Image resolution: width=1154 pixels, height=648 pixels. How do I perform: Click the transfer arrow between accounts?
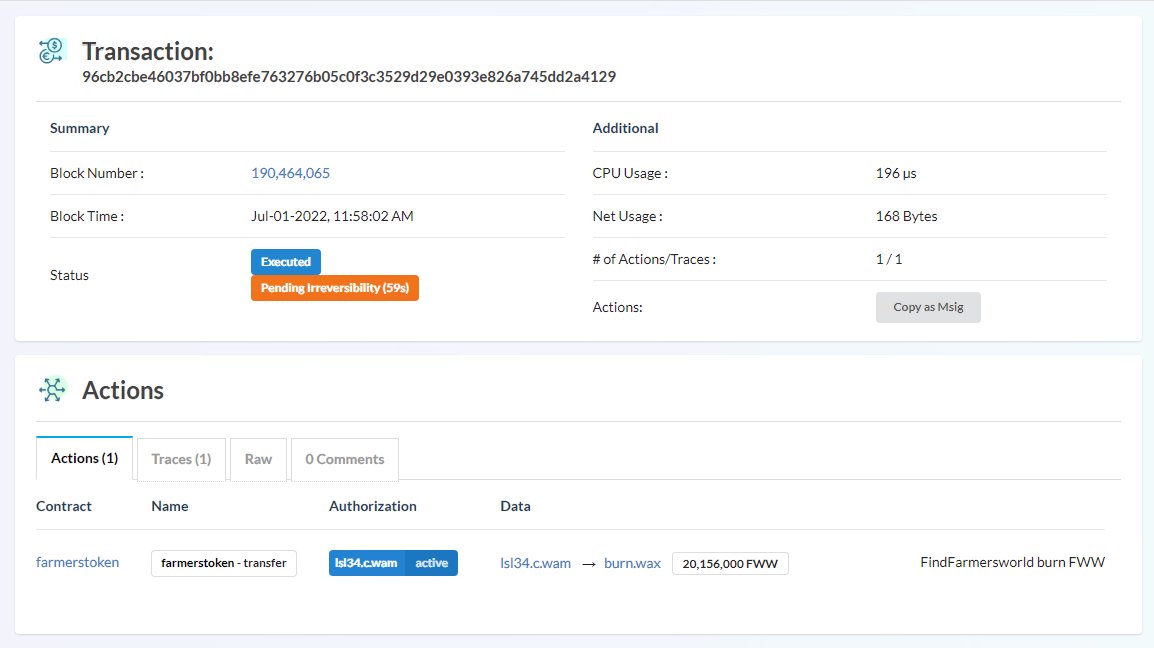[x=589, y=564]
